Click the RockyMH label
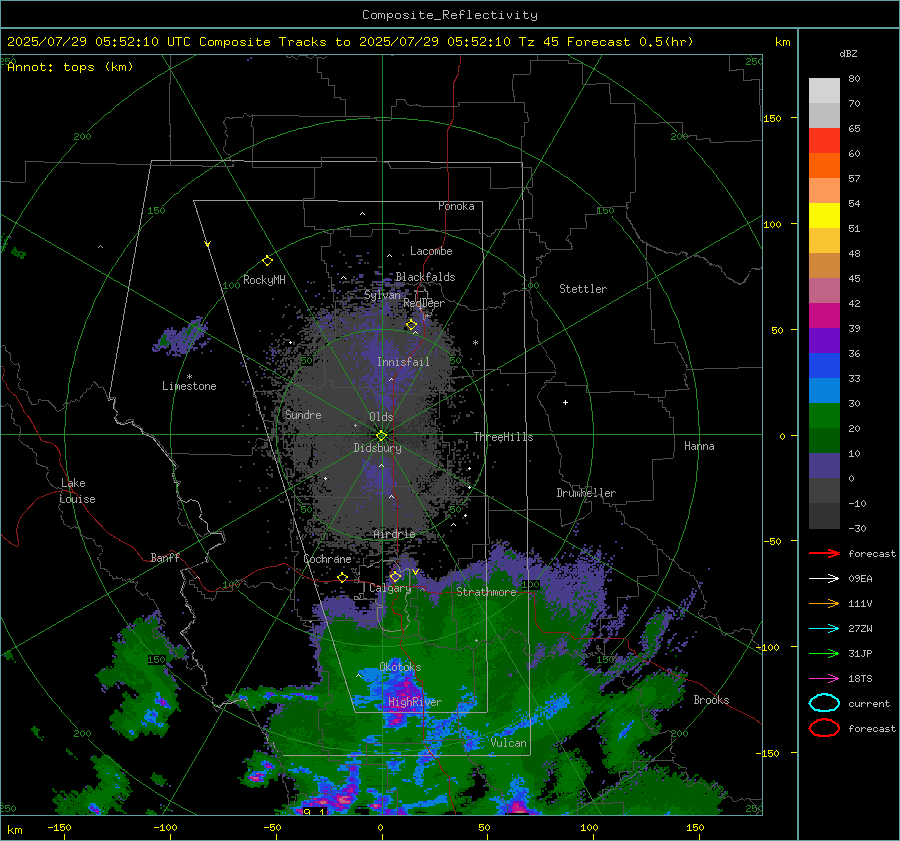 coord(264,280)
